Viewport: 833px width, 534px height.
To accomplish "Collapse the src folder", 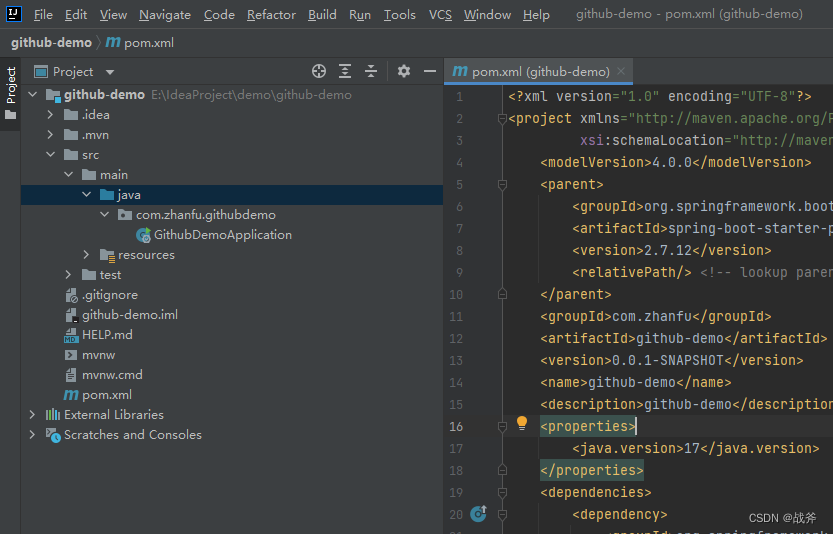I will click(50, 155).
